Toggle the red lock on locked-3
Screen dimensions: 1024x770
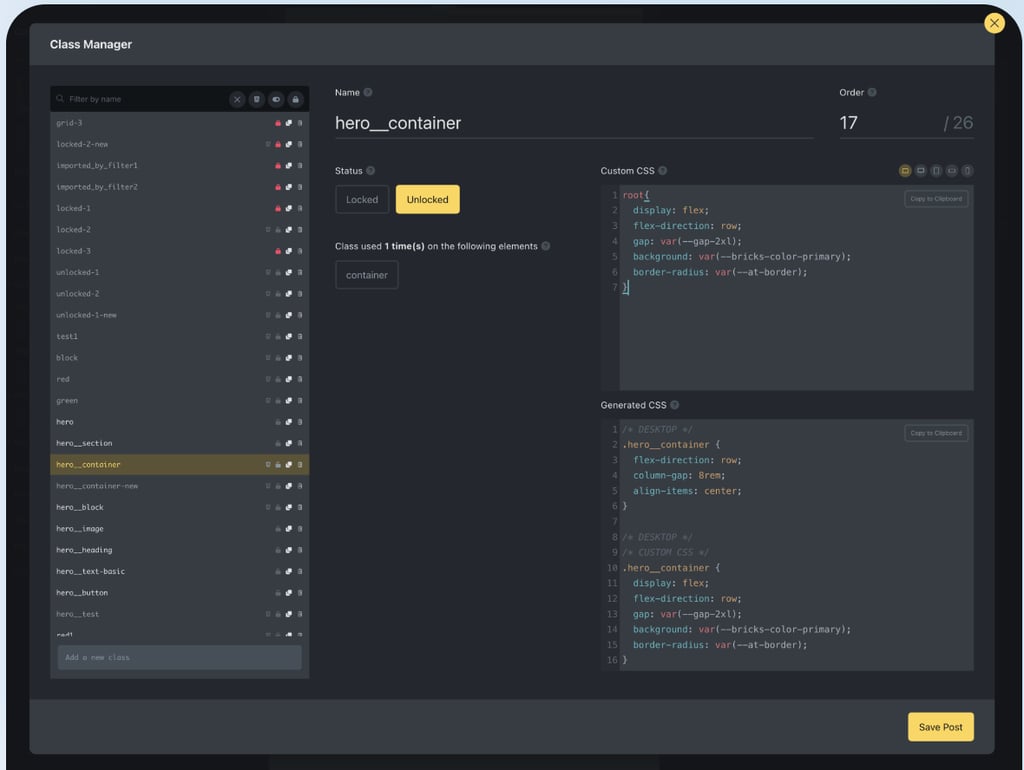[278, 251]
